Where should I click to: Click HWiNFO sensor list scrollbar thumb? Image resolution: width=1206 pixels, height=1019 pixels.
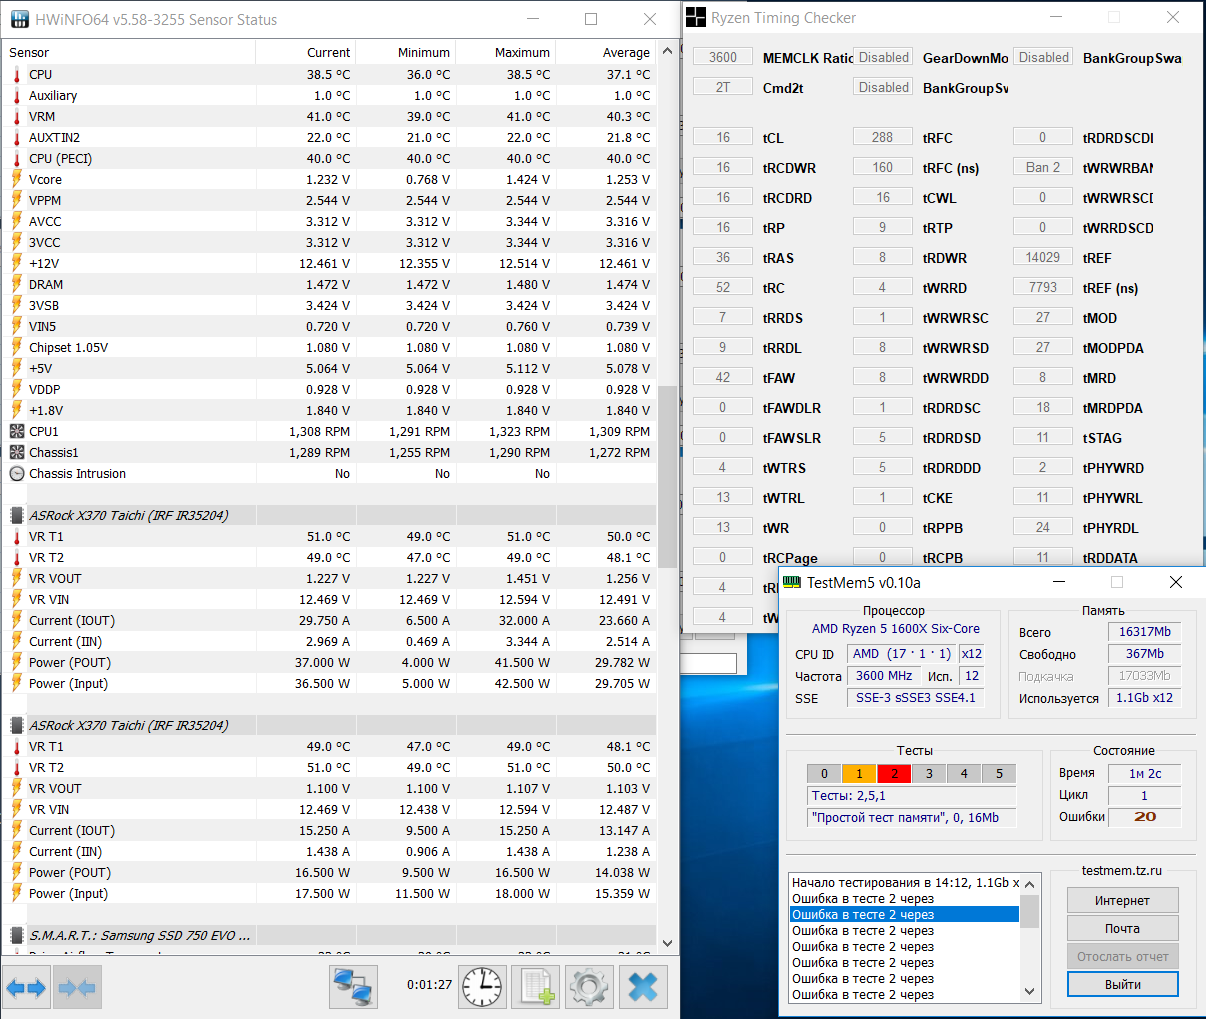pyautogui.click(x=668, y=476)
